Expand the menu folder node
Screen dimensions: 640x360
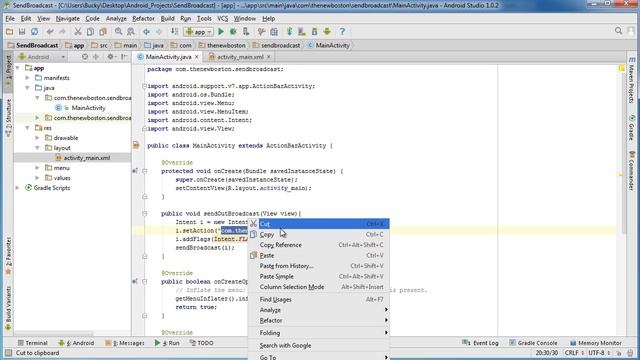(x=37, y=168)
